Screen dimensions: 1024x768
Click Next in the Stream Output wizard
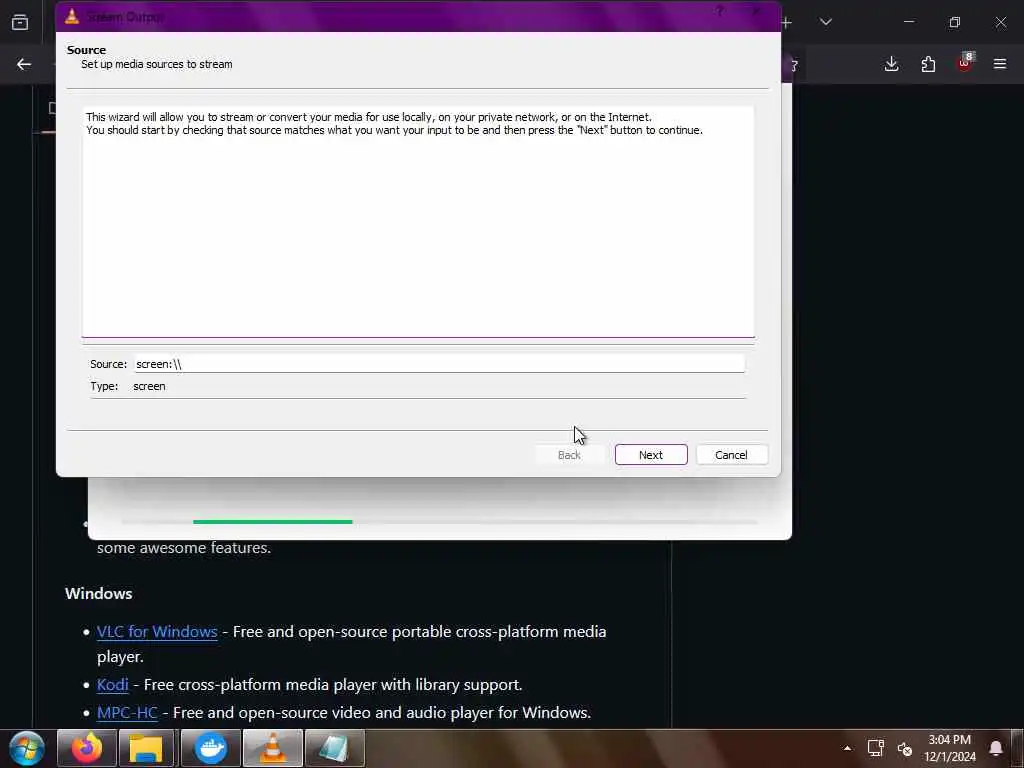[650, 455]
